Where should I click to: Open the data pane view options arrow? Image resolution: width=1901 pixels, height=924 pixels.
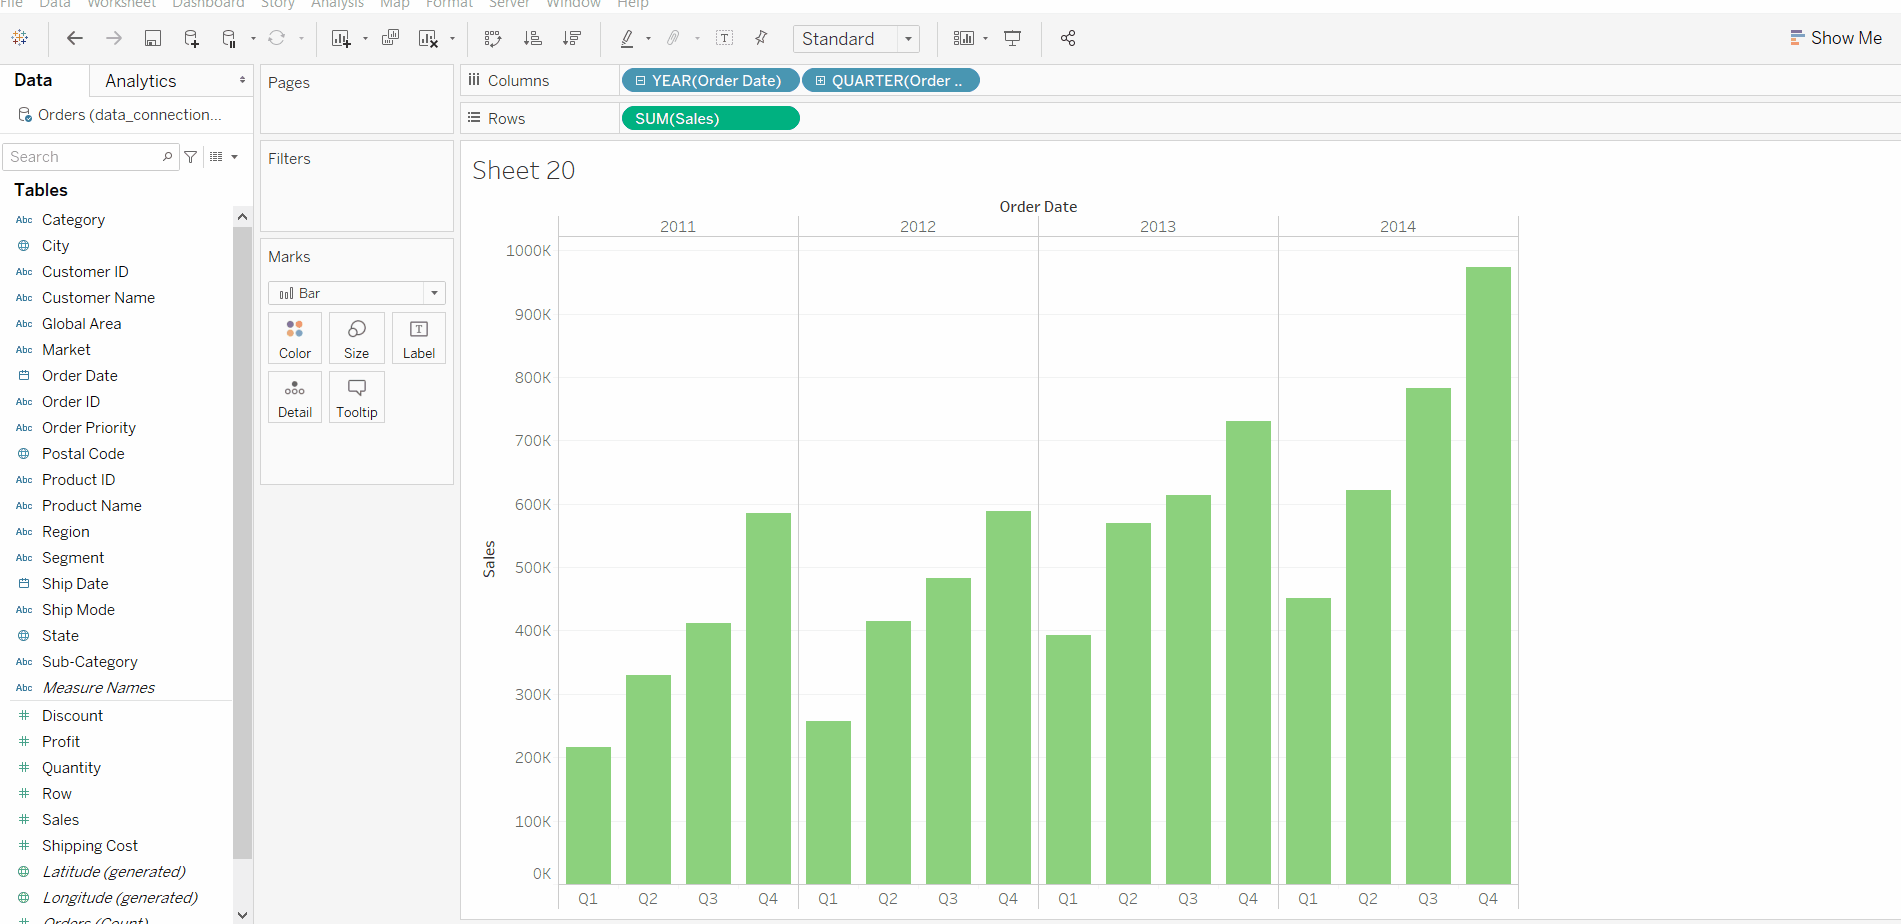235,157
